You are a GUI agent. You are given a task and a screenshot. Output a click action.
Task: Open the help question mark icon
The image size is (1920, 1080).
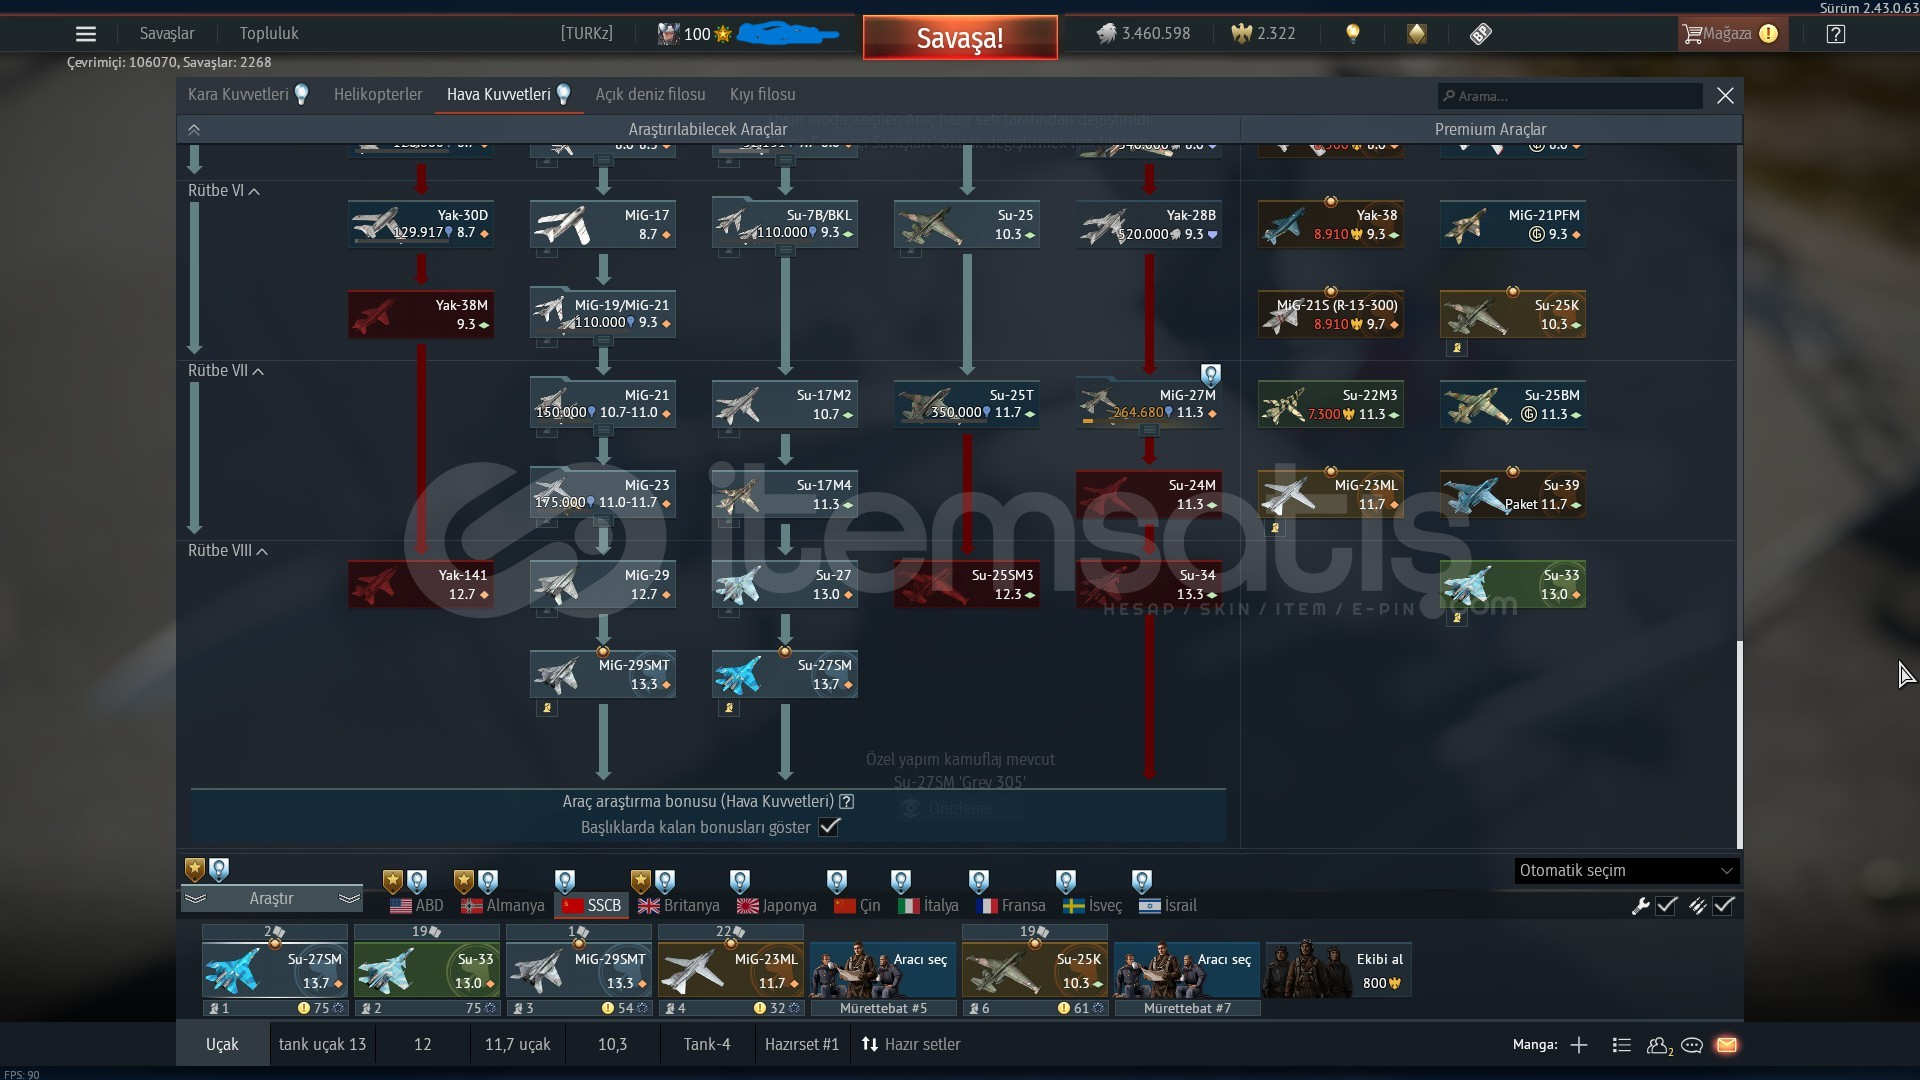click(1836, 34)
